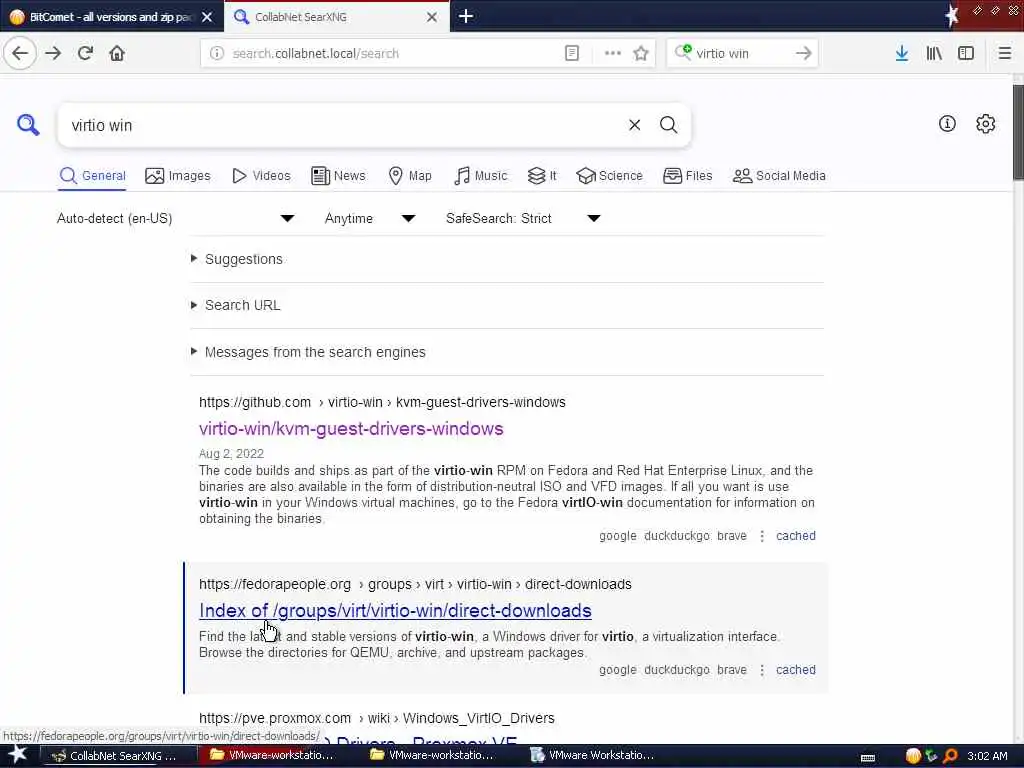
Task: Open more options for github result
Action: coord(761,536)
